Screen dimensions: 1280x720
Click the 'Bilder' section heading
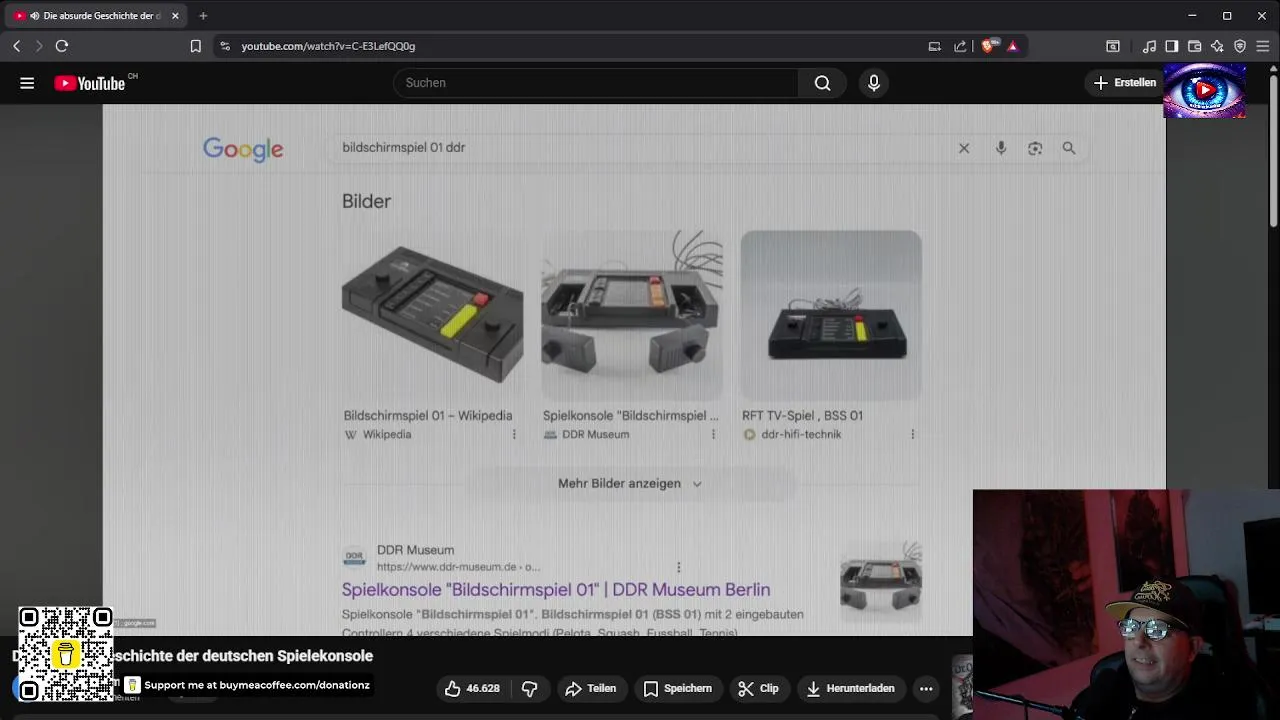366,201
